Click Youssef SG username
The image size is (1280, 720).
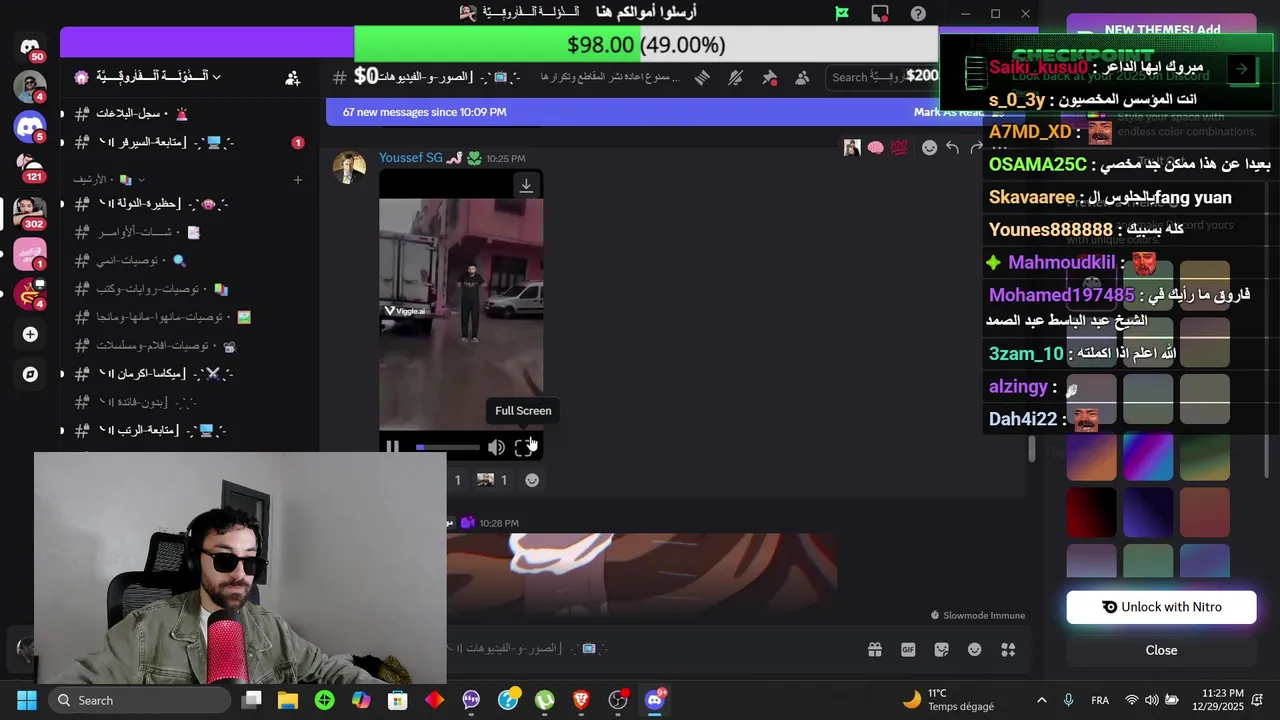(x=410, y=158)
